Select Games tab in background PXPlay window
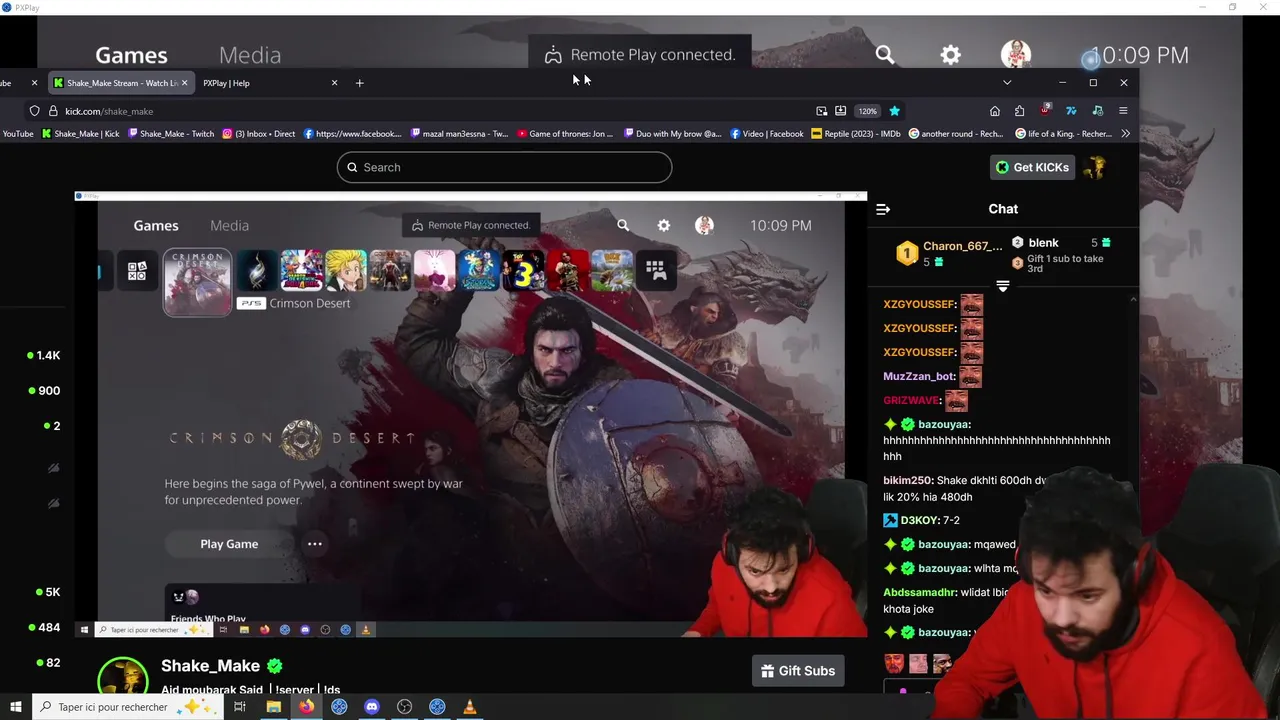1280x720 pixels. tap(131, 55)
